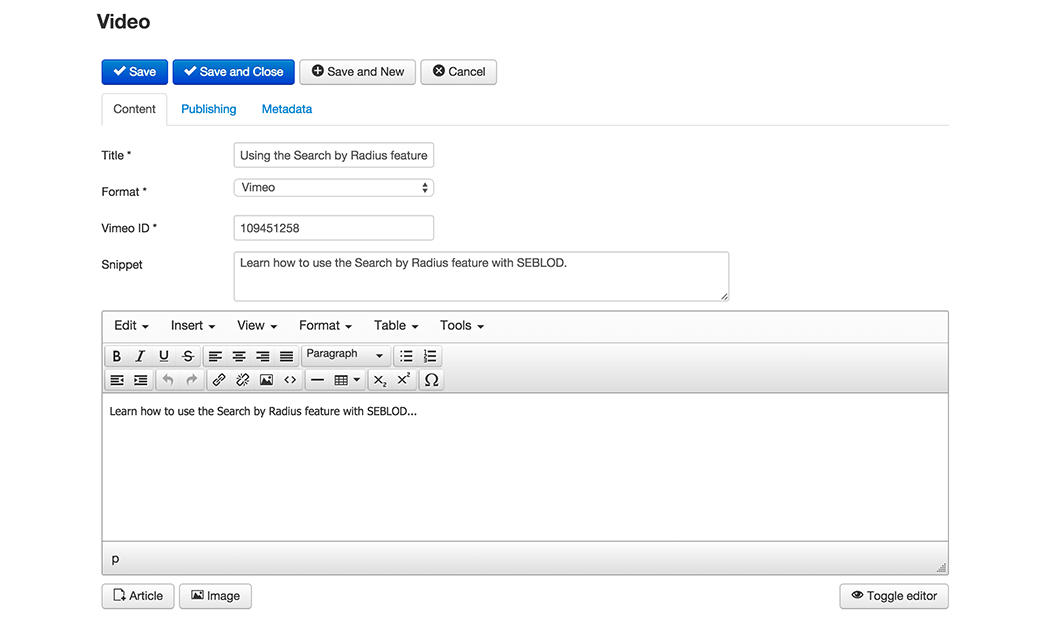The height and width of the screenshot is (624, 1046).
Task: Apply strikethrough formatting
Action: 188,356
